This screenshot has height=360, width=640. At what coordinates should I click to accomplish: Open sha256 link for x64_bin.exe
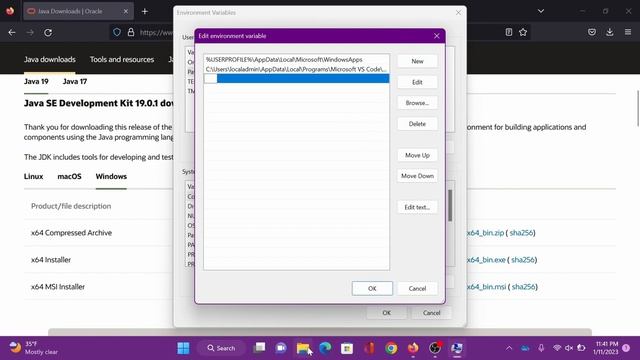(523, 260)
